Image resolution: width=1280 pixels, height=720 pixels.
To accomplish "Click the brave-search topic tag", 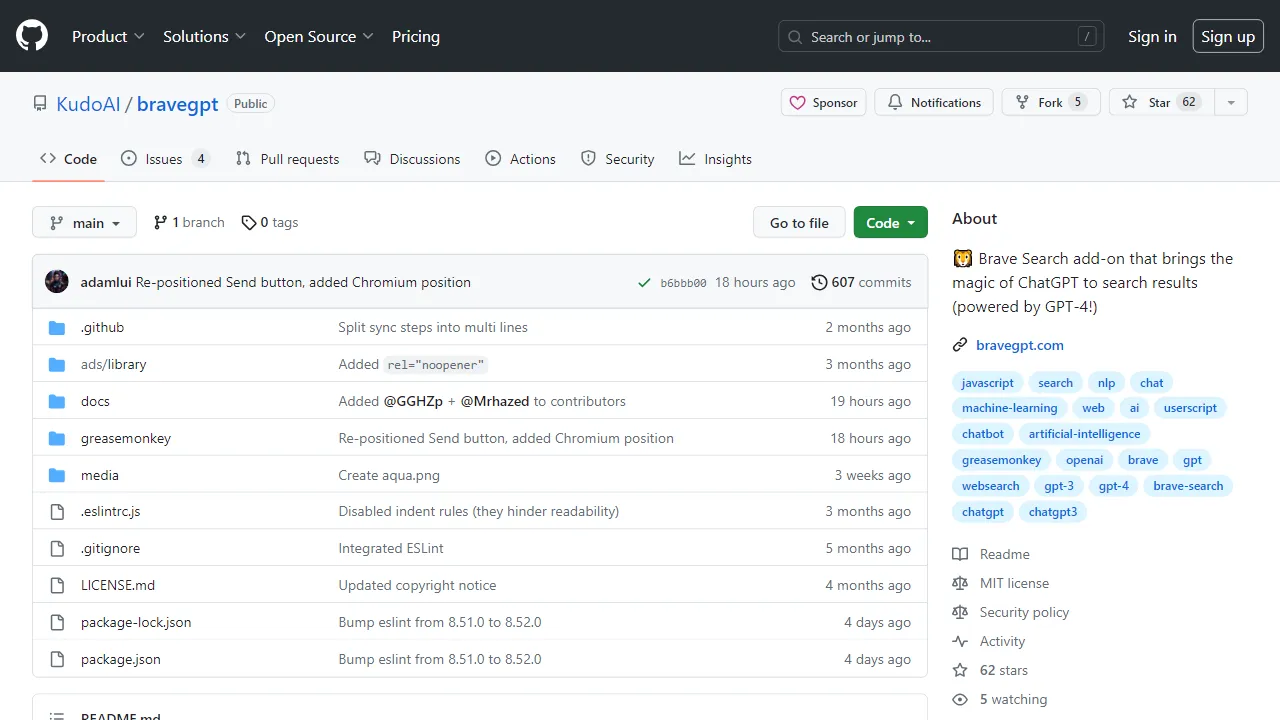I will click(1188, 486).
